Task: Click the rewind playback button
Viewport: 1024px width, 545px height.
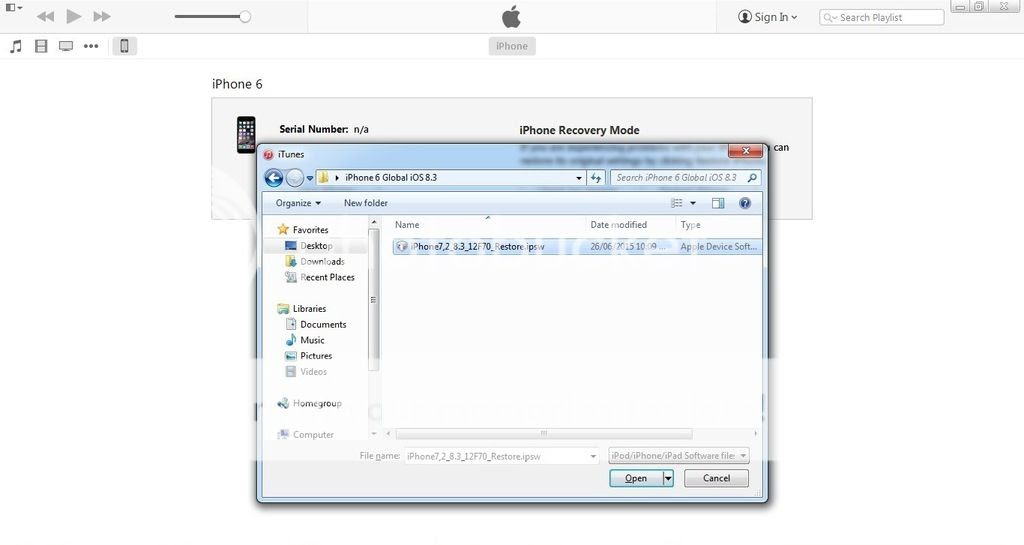Action: coord(45,16)
